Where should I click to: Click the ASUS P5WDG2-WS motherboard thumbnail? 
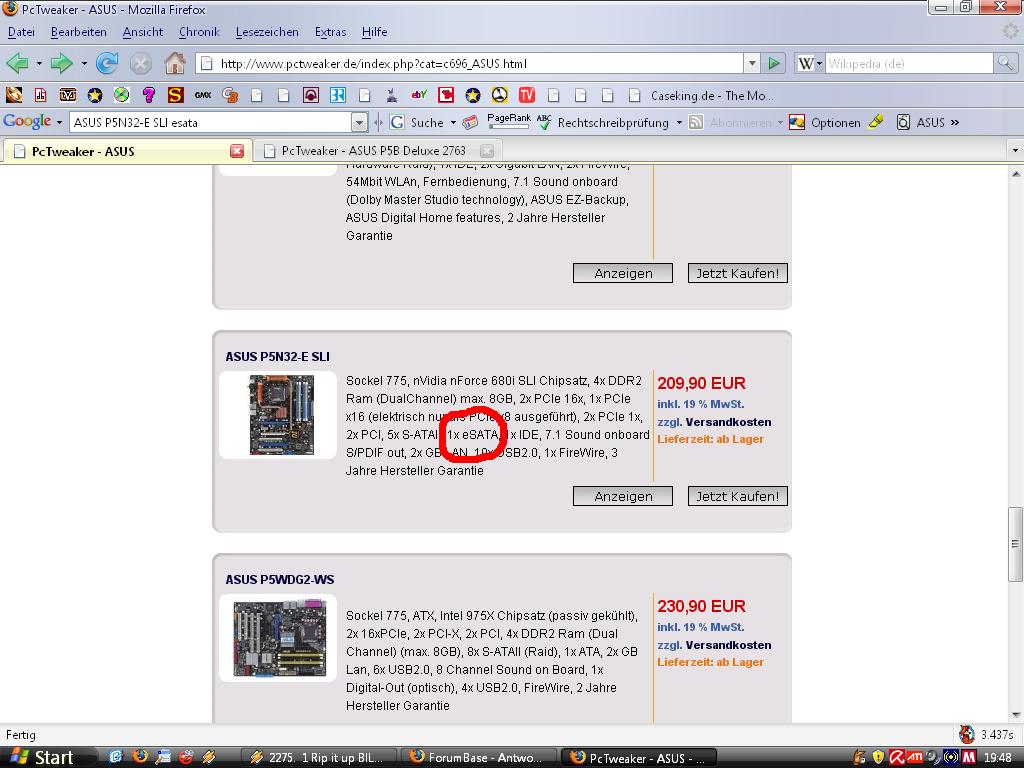280,638
